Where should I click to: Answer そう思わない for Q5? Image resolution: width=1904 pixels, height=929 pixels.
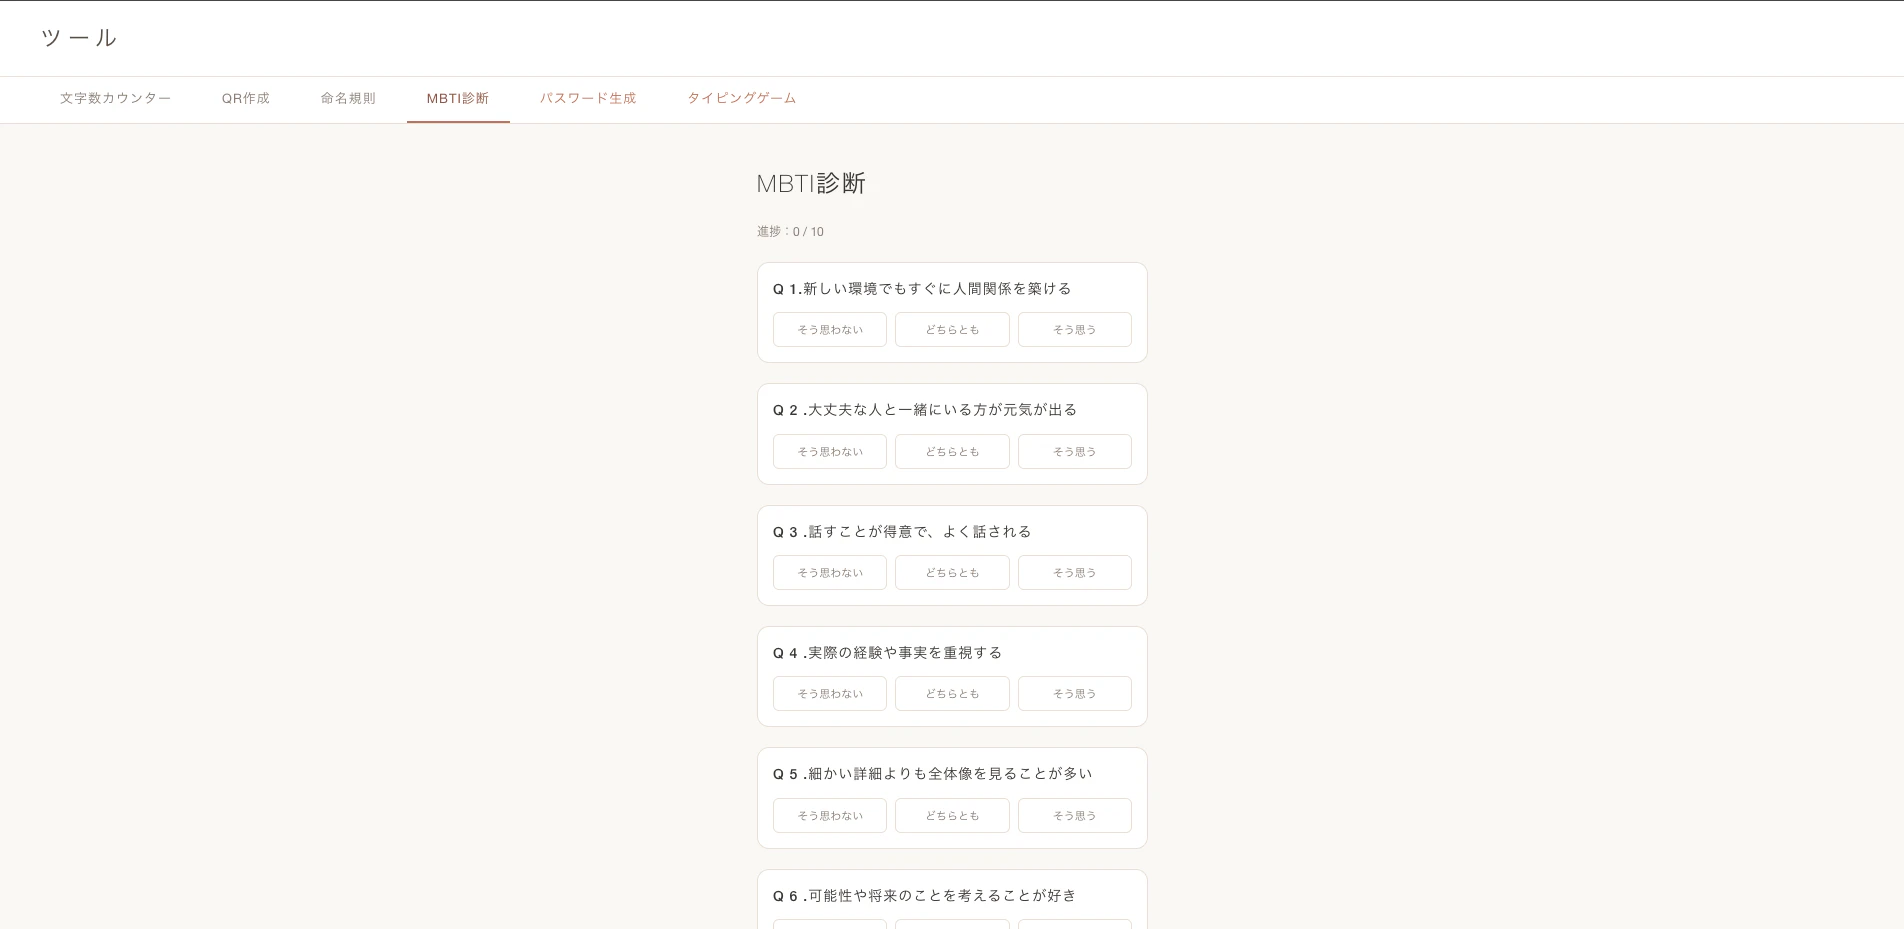(x=830, y=816)
